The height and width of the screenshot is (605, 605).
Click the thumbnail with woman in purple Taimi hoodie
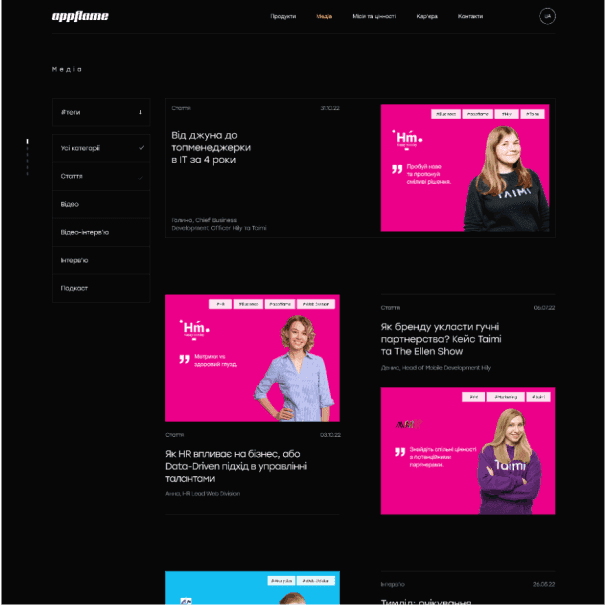[x=467, y=451]
